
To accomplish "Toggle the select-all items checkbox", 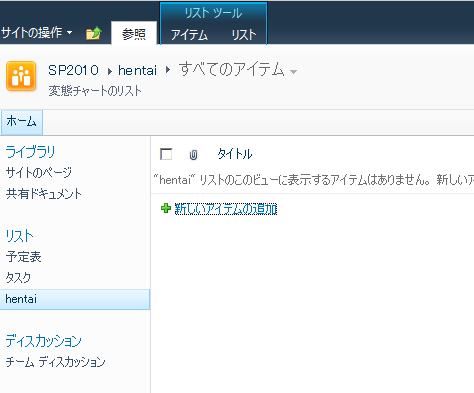I will 166,154.
